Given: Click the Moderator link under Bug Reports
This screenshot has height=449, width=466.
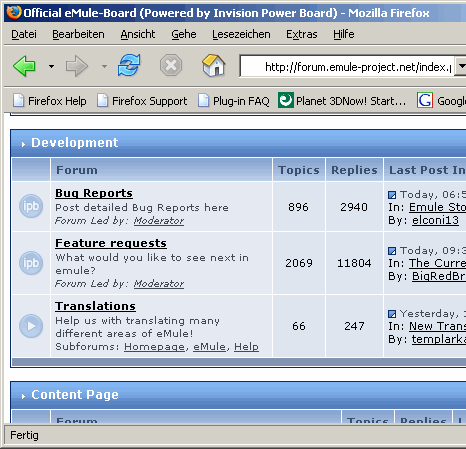Looking at the screenshot, I should point(159,221).
